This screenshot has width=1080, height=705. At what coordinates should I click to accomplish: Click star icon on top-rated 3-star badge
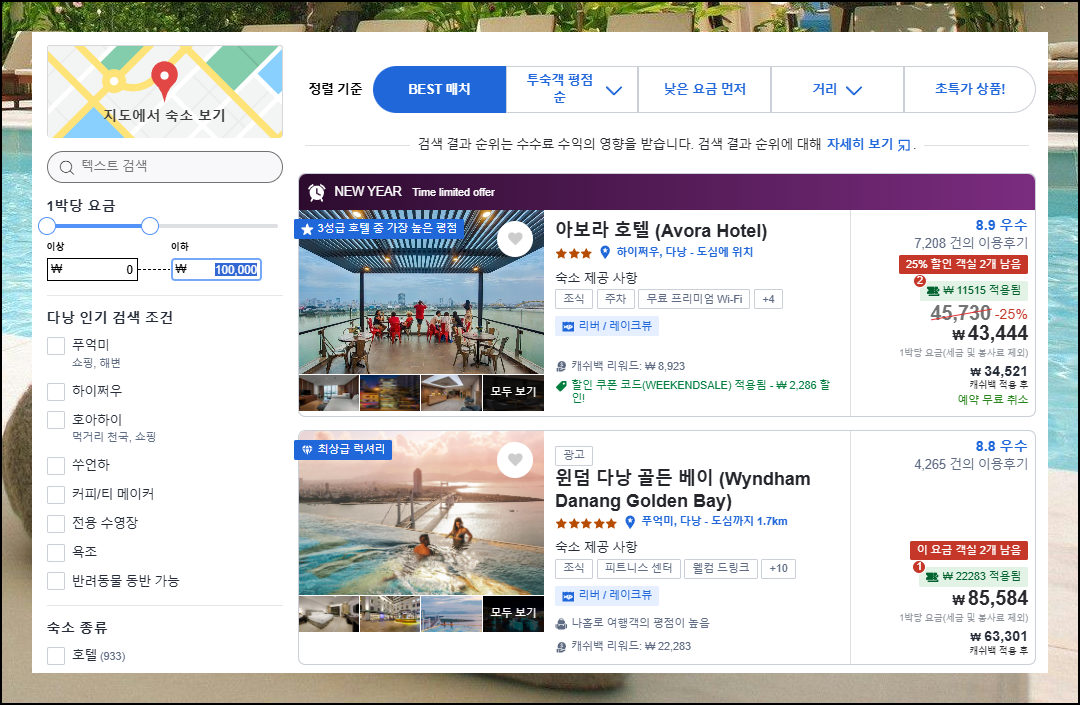307,229
